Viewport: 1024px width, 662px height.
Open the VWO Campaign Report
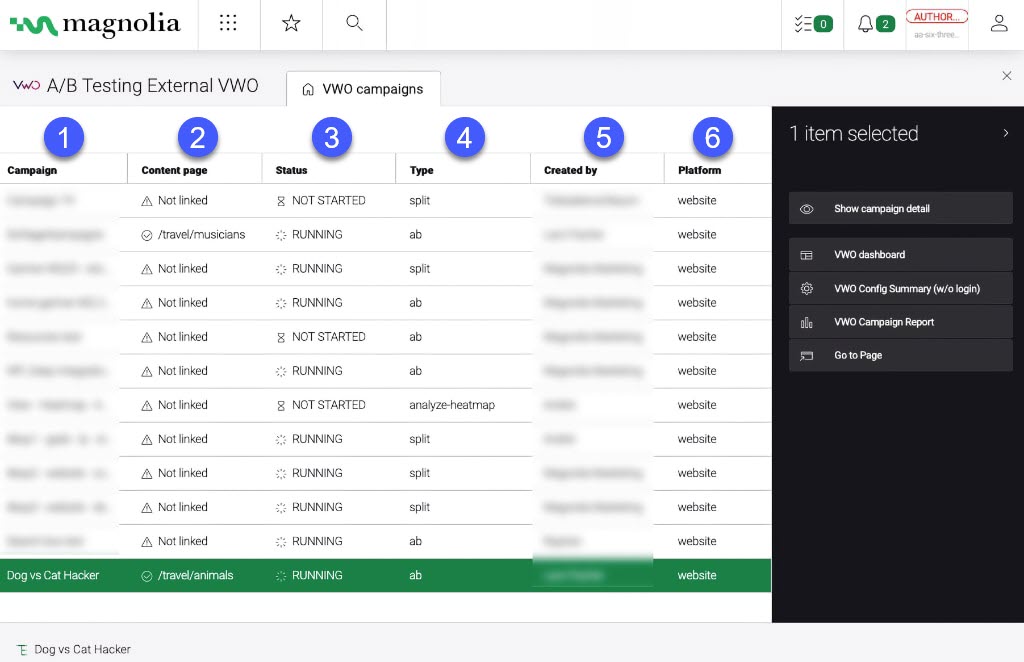coord(900,322)
